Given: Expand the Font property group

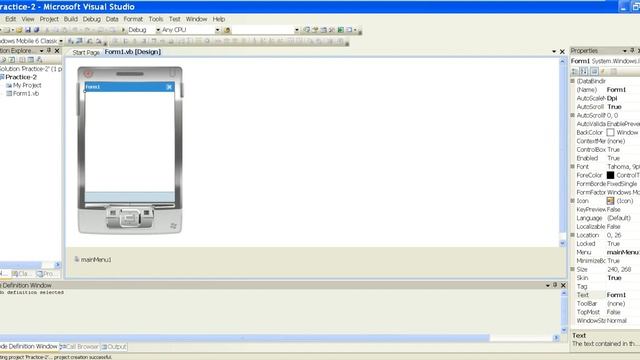Looking at the screenshot, I should point(572,167).
